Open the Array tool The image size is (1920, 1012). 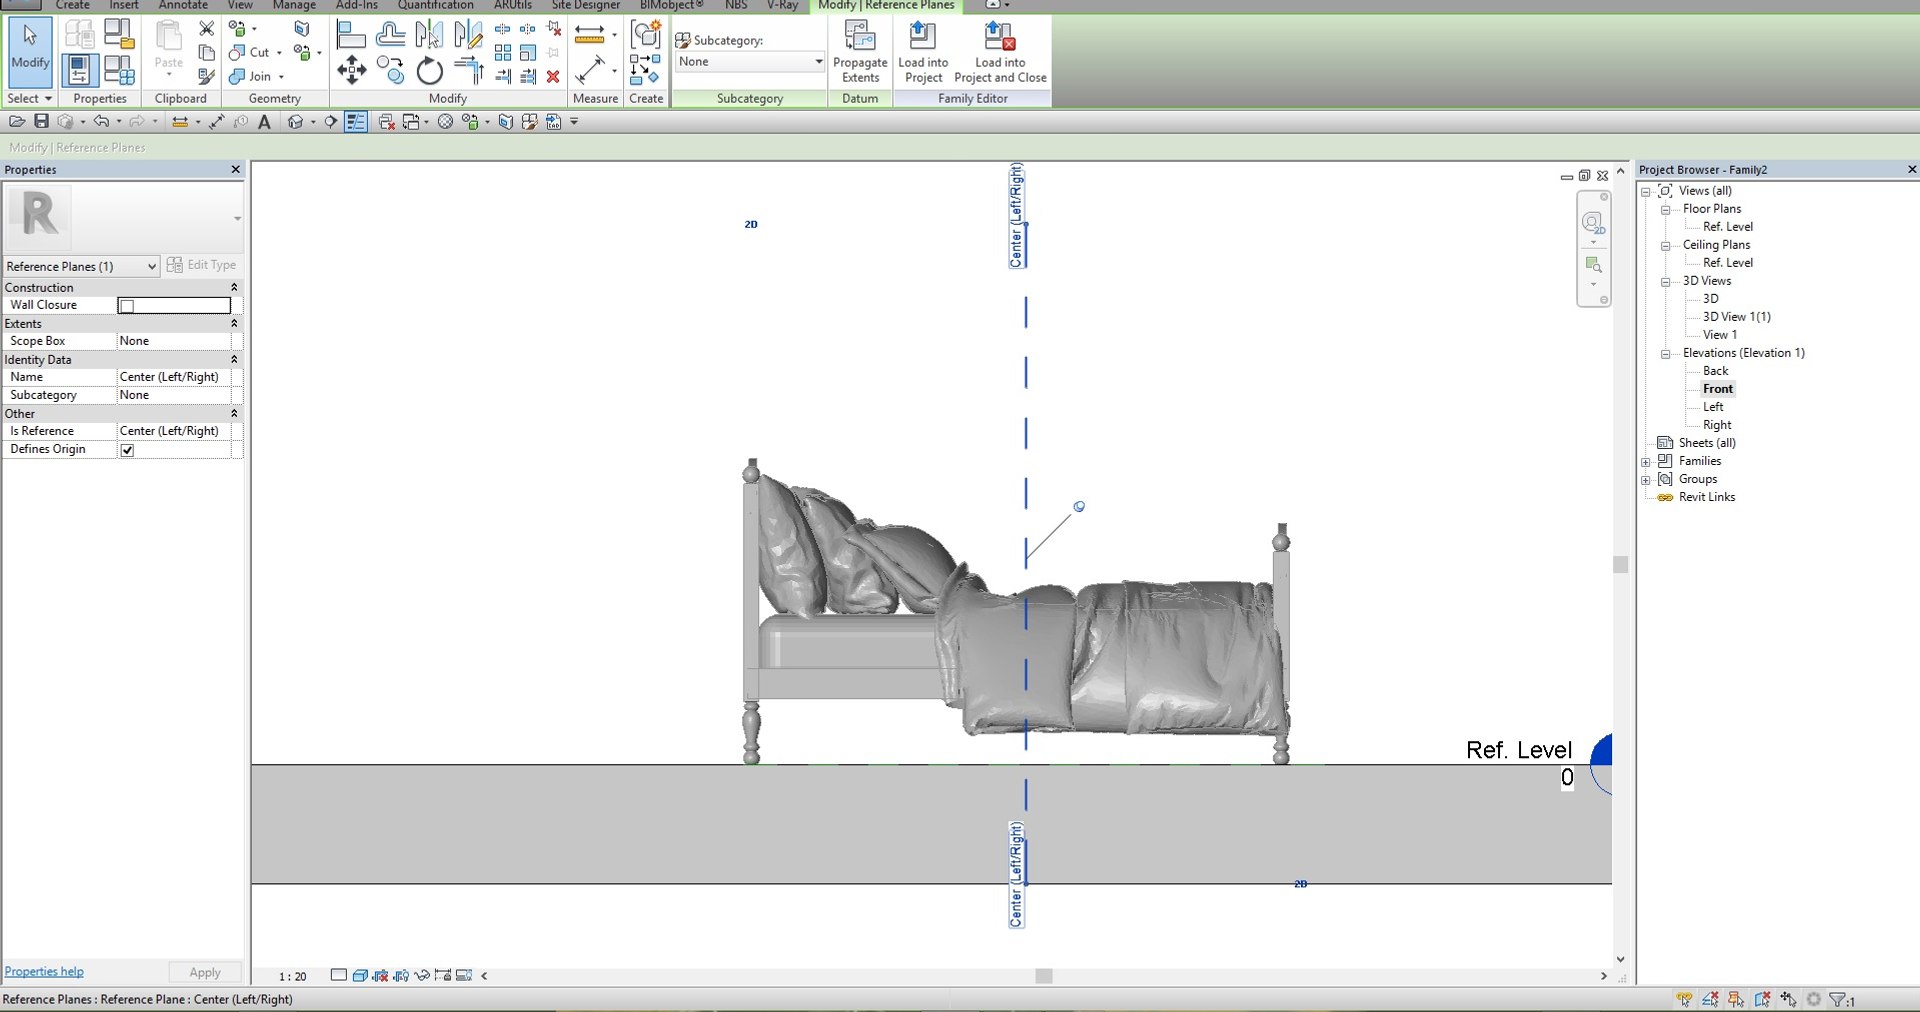point(503,52)
